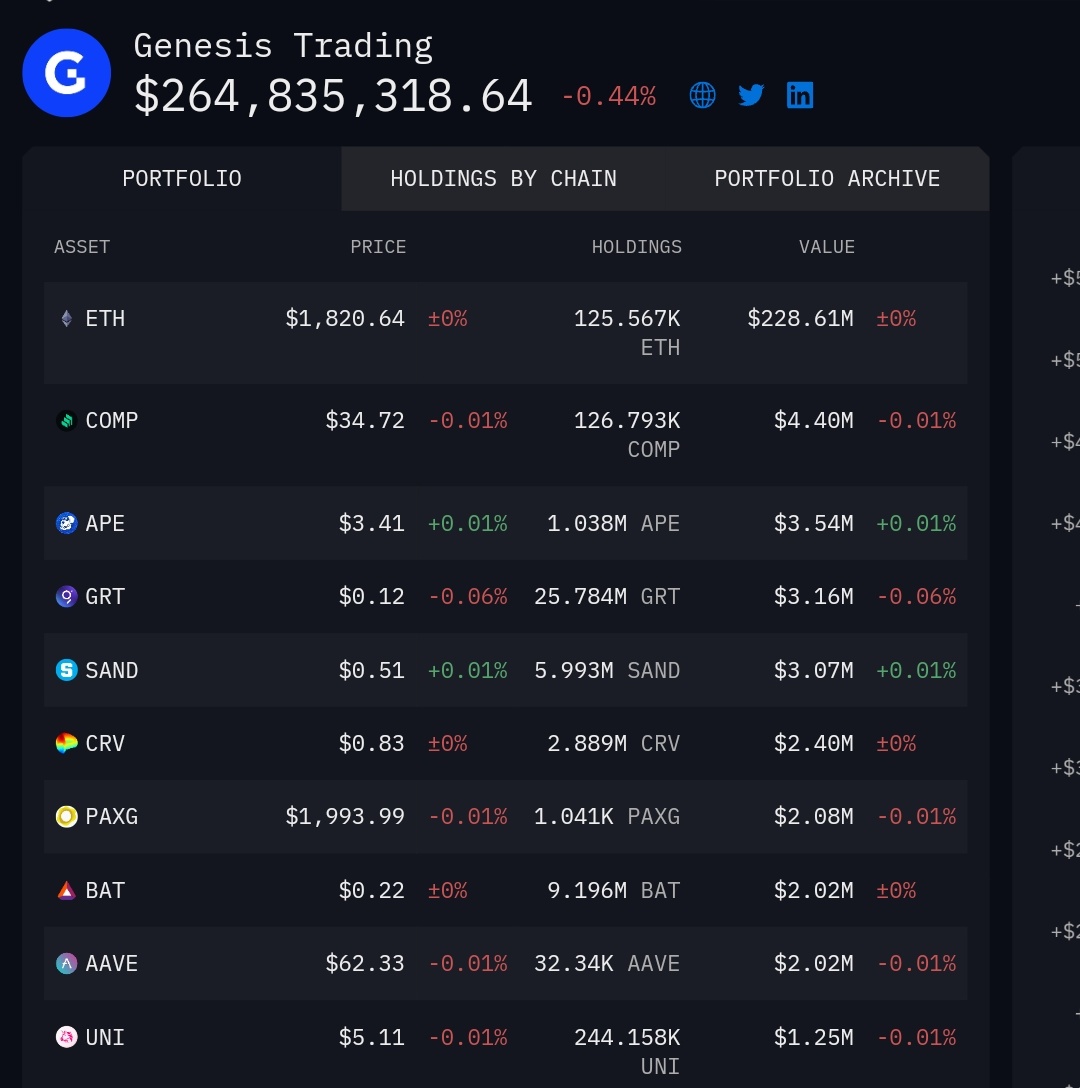This screenshot has width=1080, height=1088.
Task: Open the Twitter bird icon
Action: pyautogui.click(x=751, y=95)
